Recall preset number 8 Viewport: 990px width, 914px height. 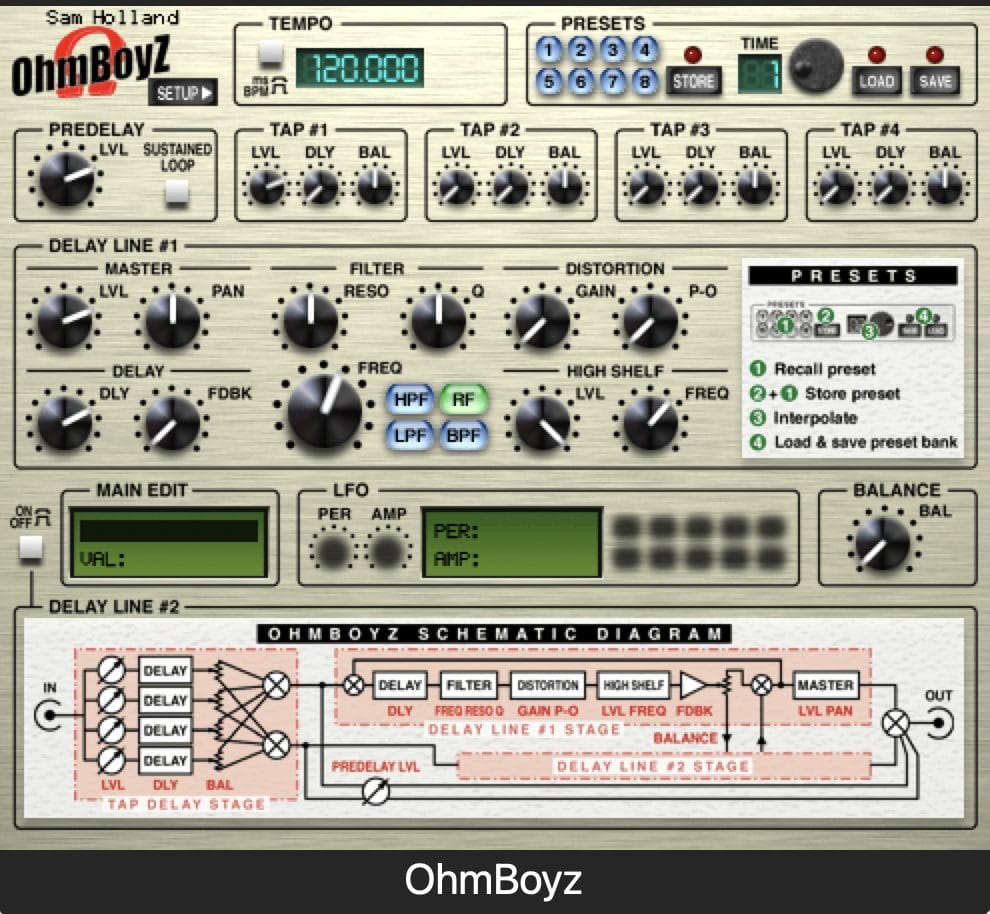[x=645, y=81]
